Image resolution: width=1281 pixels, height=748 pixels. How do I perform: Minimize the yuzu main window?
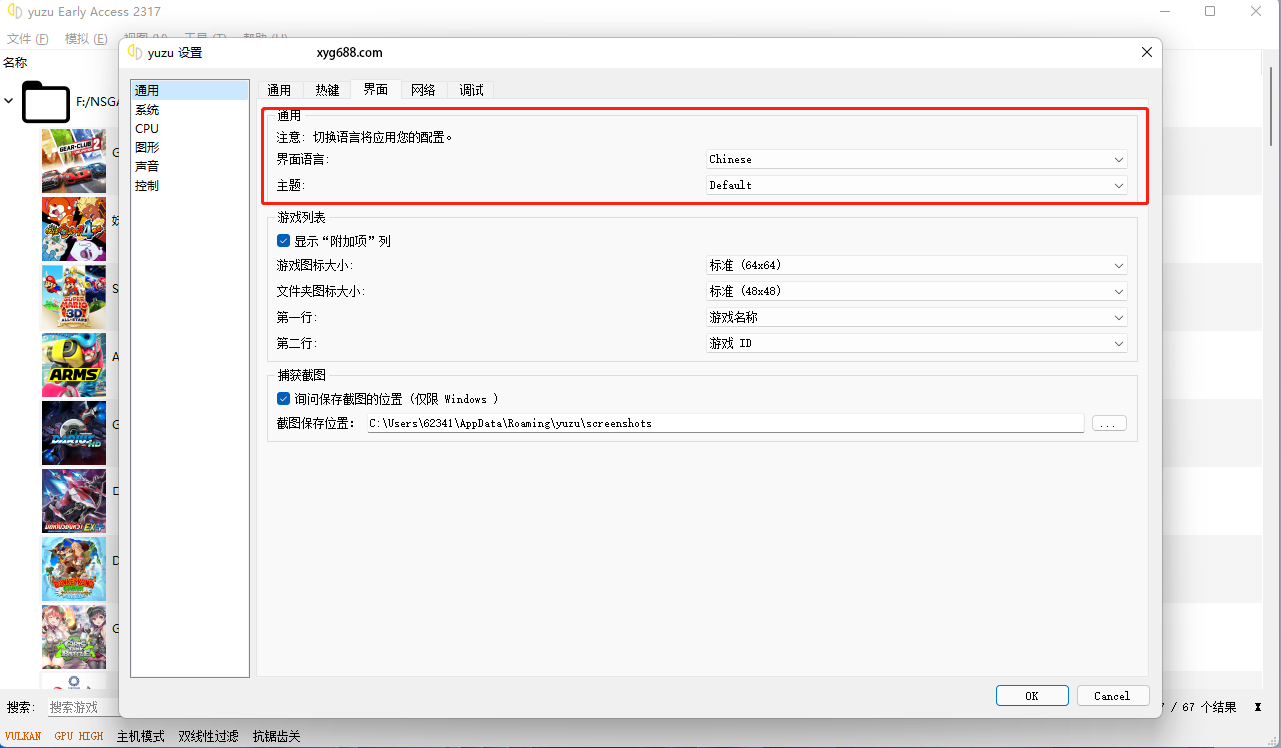[x=1165, y=11]
